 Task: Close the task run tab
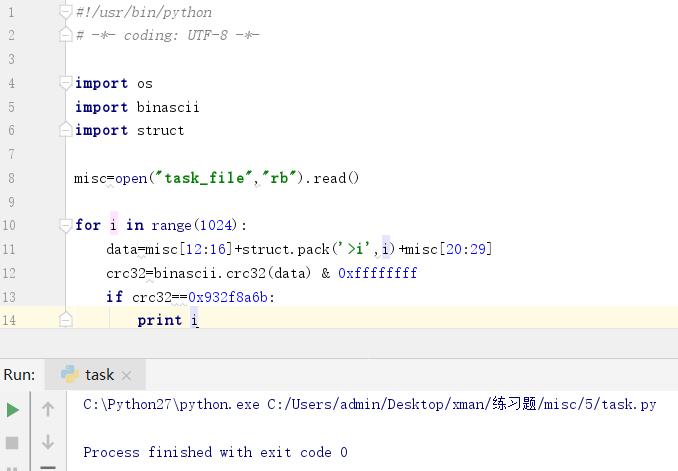click(x=126, y=375)
